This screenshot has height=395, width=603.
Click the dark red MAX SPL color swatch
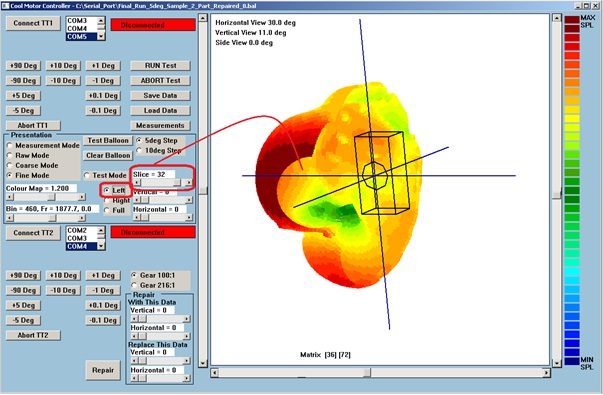coord(572,20)
